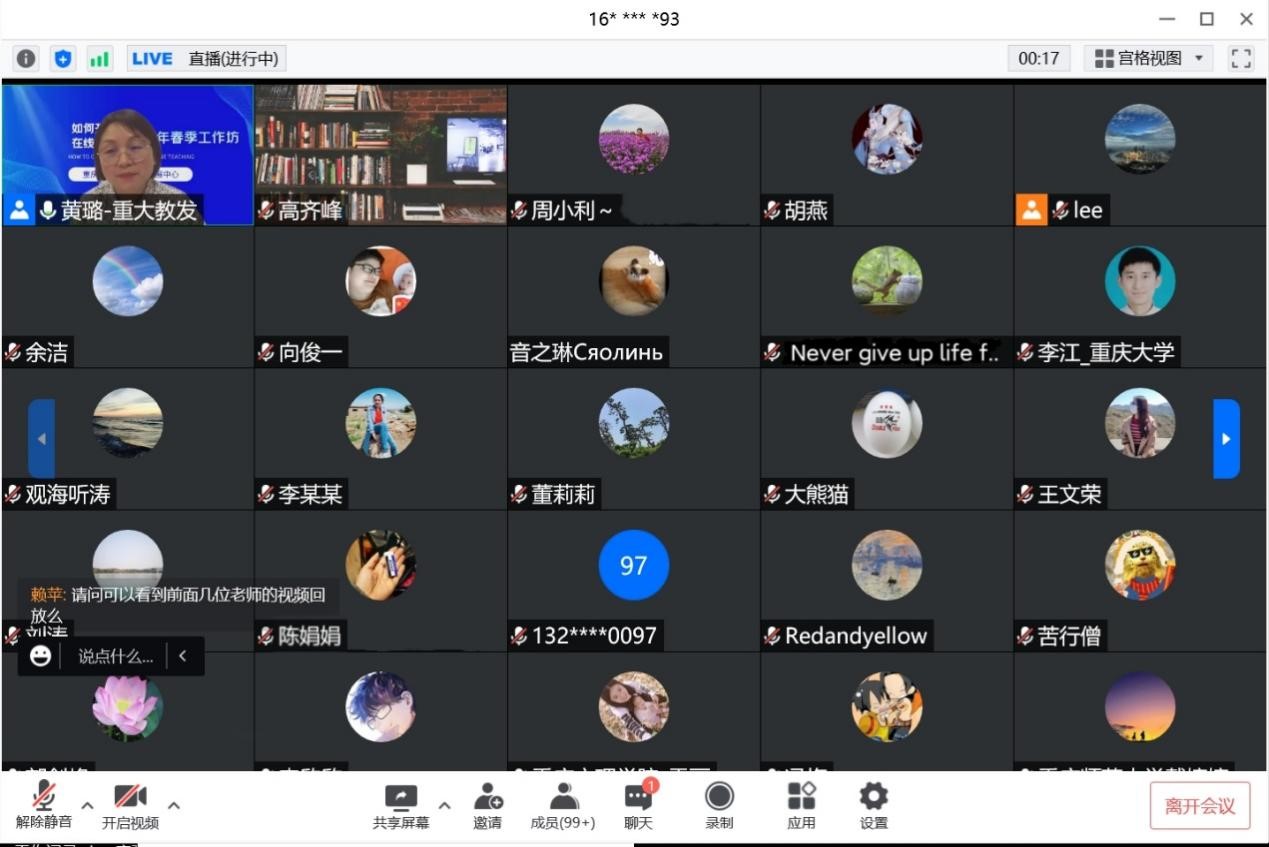
Task: Click the blue security shield icon
Action: click(x=63, y=59)
